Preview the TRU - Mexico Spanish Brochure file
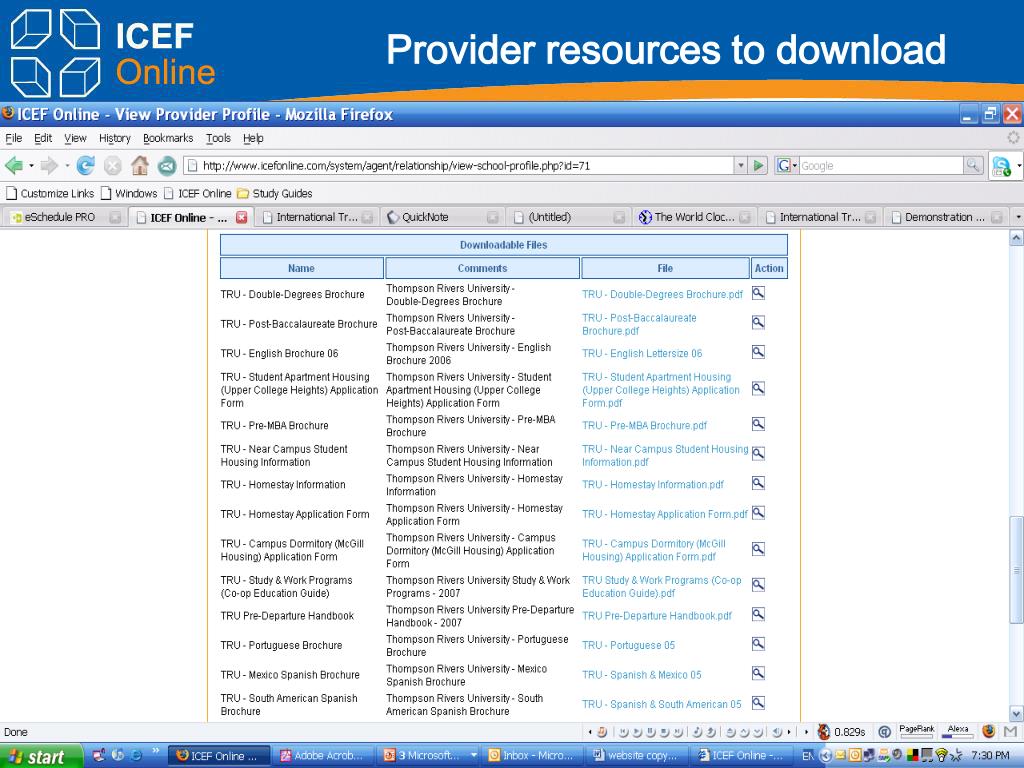The width and height of the screenshot is (1024, 768). click(758, 674)
